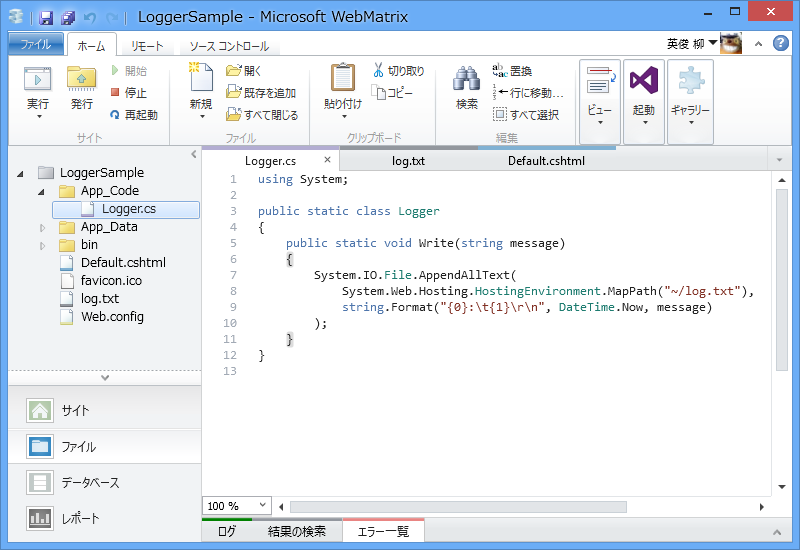The height and width of the screenshot is (550, 800).
Task: Click the ギャラリー (Gallery) puzzle icon
Action: [690, 80]
